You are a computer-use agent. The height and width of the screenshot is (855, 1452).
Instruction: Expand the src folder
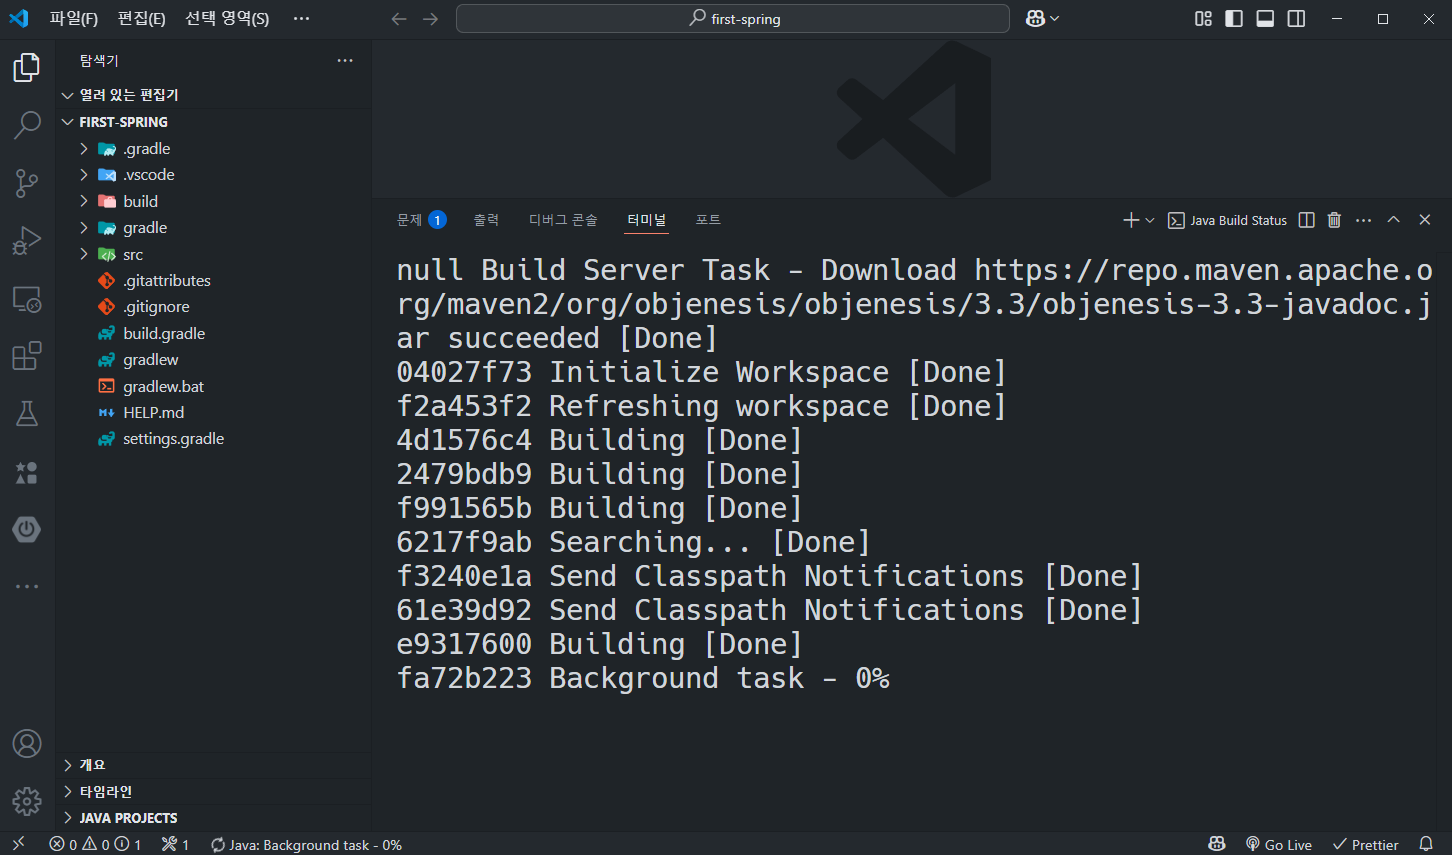click(213, 255)
